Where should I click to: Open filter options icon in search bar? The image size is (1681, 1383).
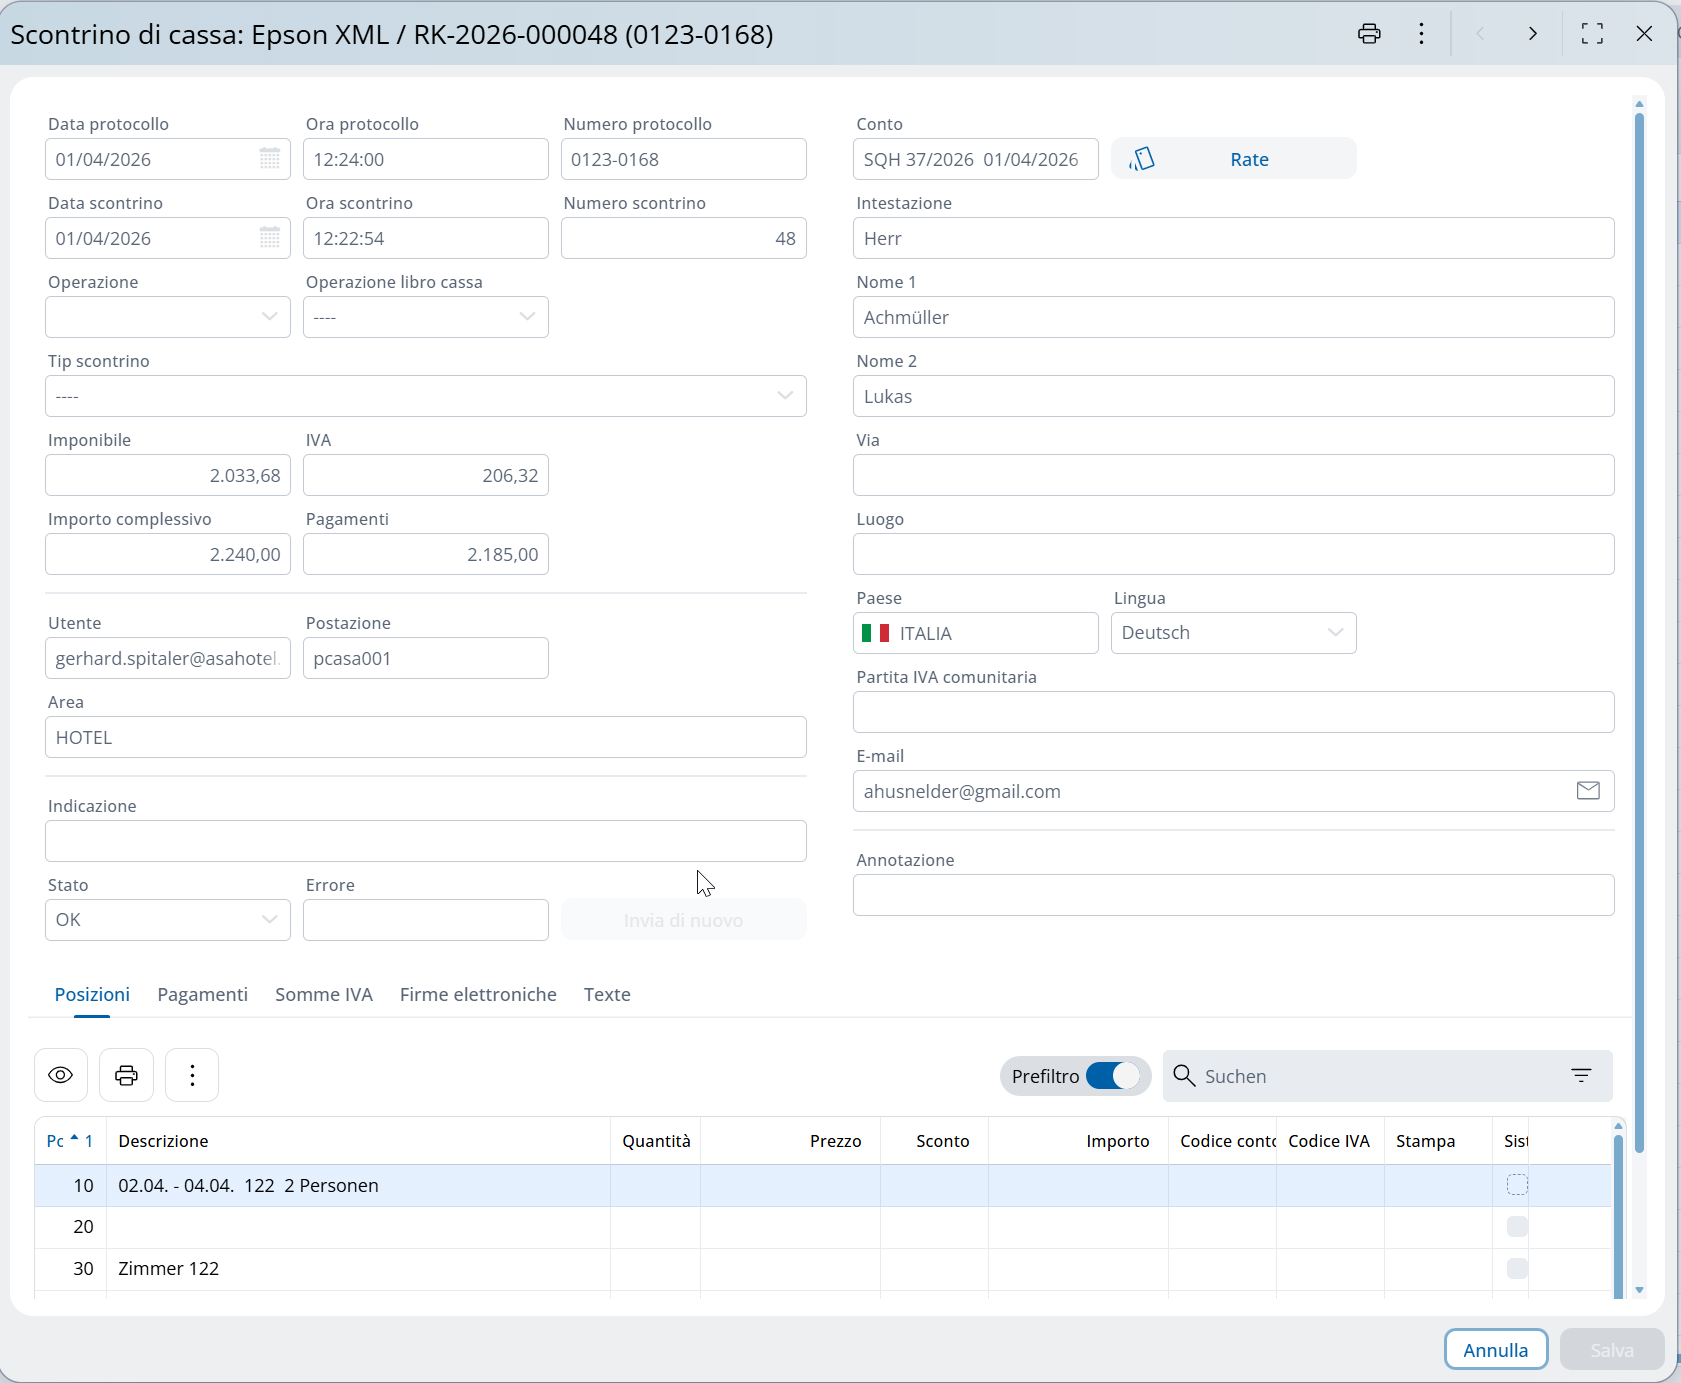pos(1581,1076)
